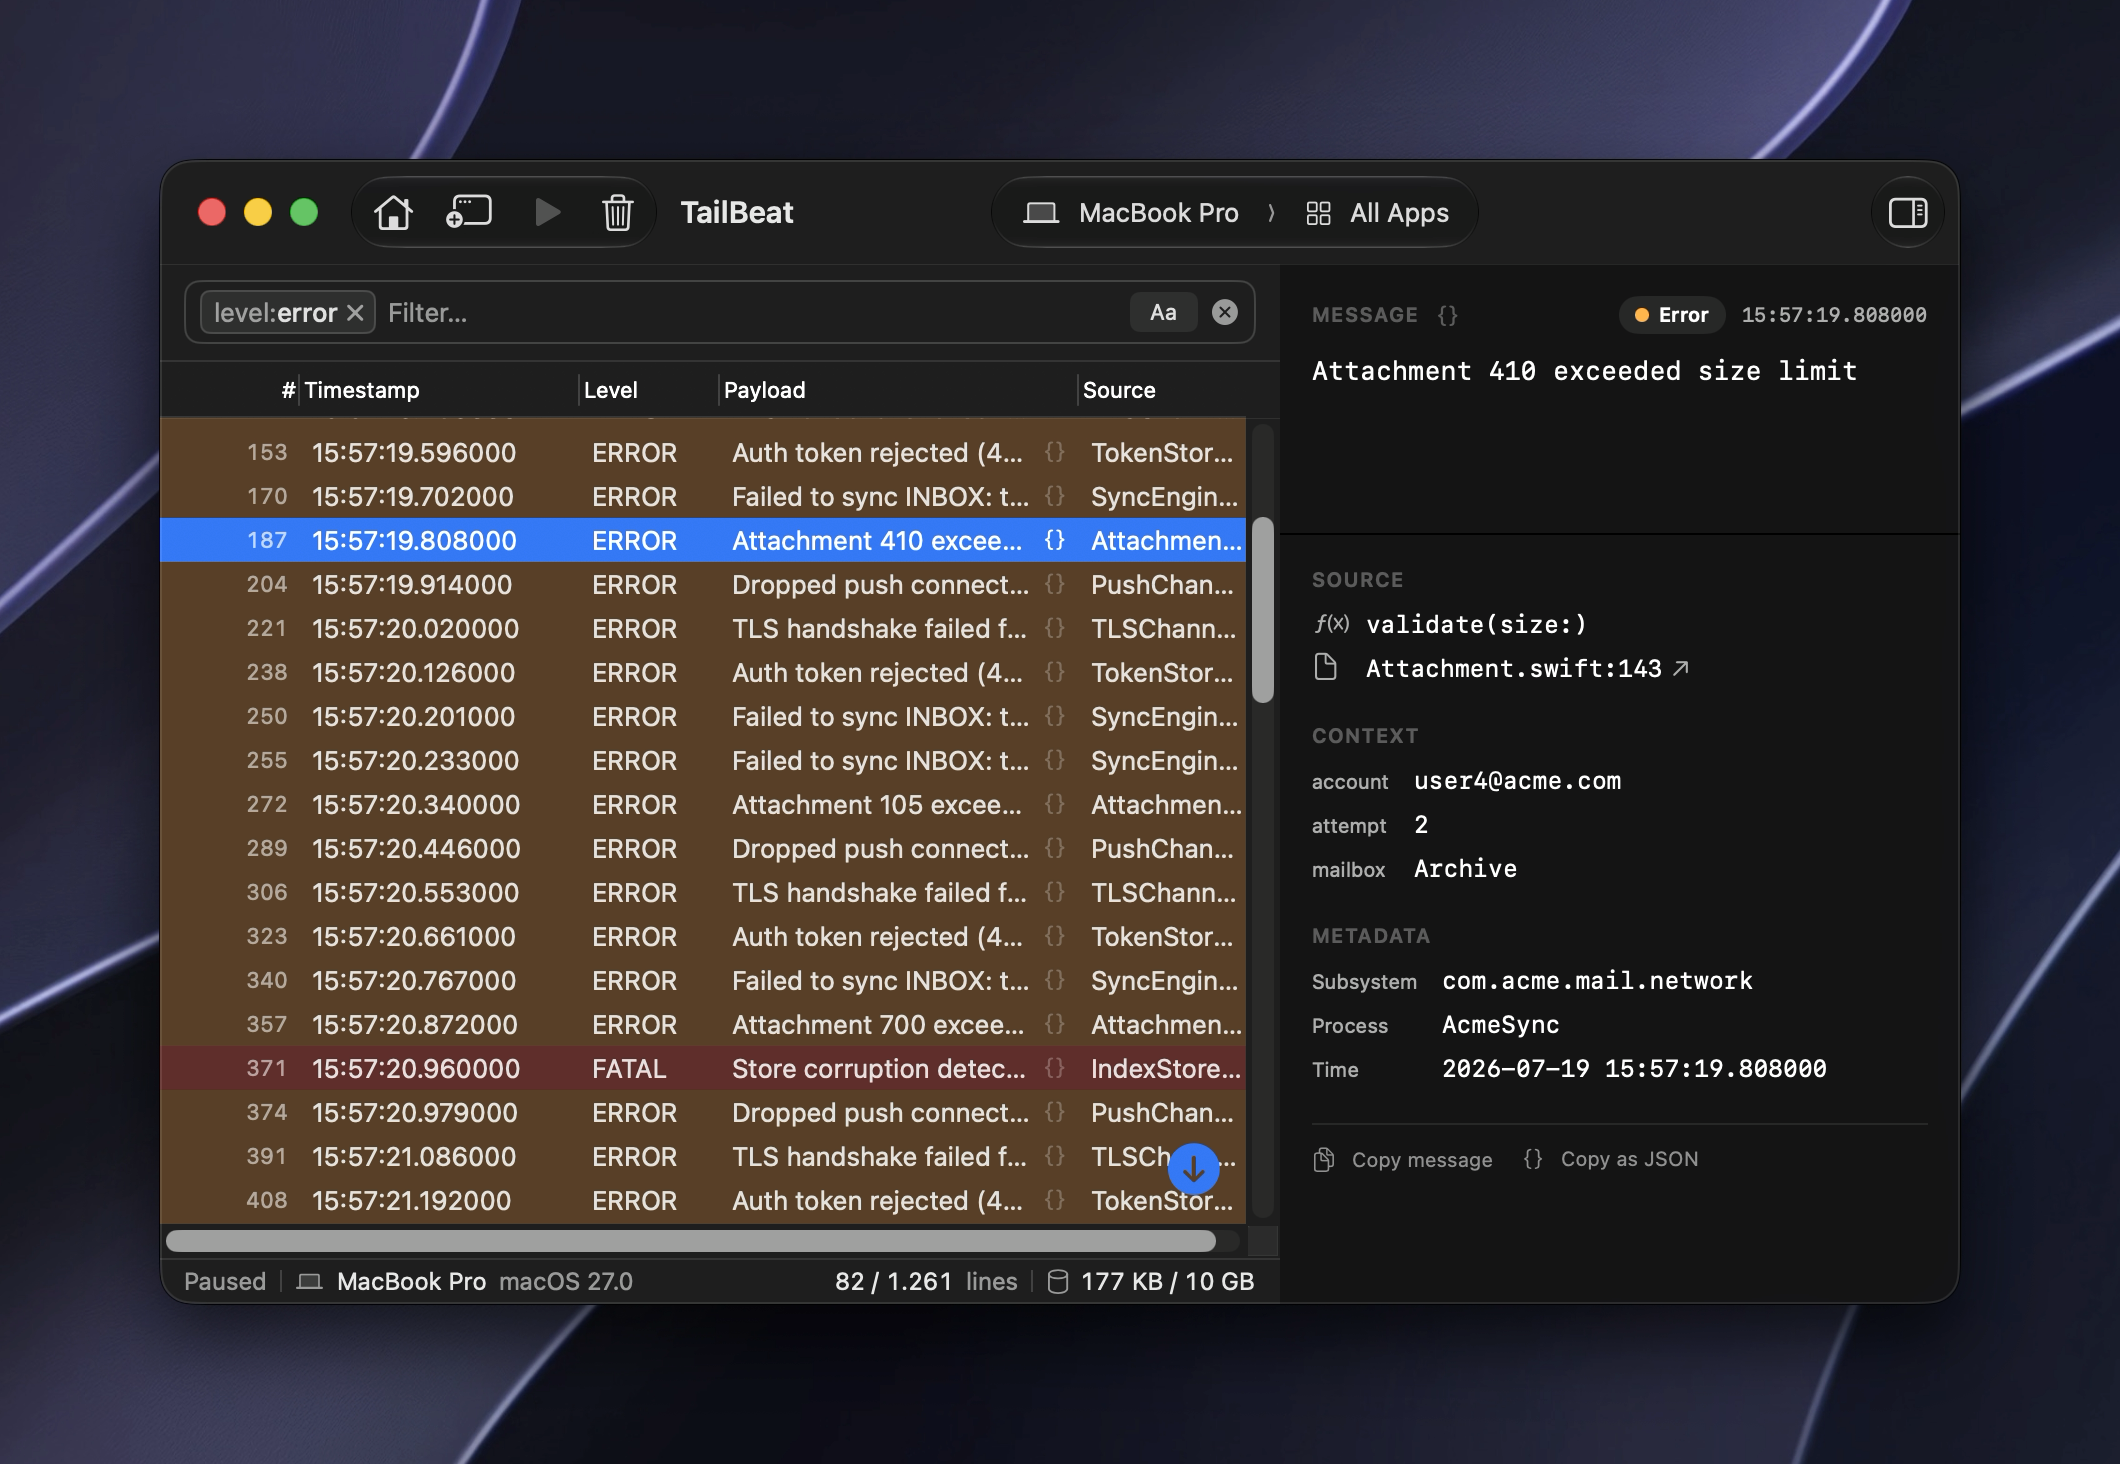Image resolution: width=2120 pixels, height=1464 pixels.
Task: Open JSON braces icon on row 272
Action: [x=1054, y=804]
